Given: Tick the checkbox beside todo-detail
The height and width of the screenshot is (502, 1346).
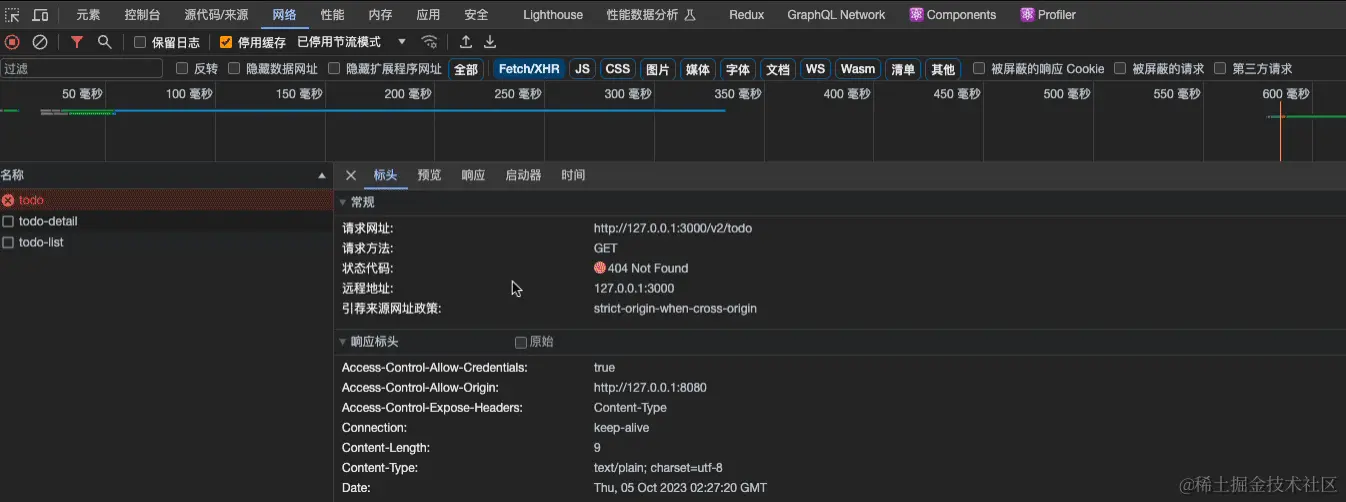Looking at the screenshot, I should click(x=8, y=221).
